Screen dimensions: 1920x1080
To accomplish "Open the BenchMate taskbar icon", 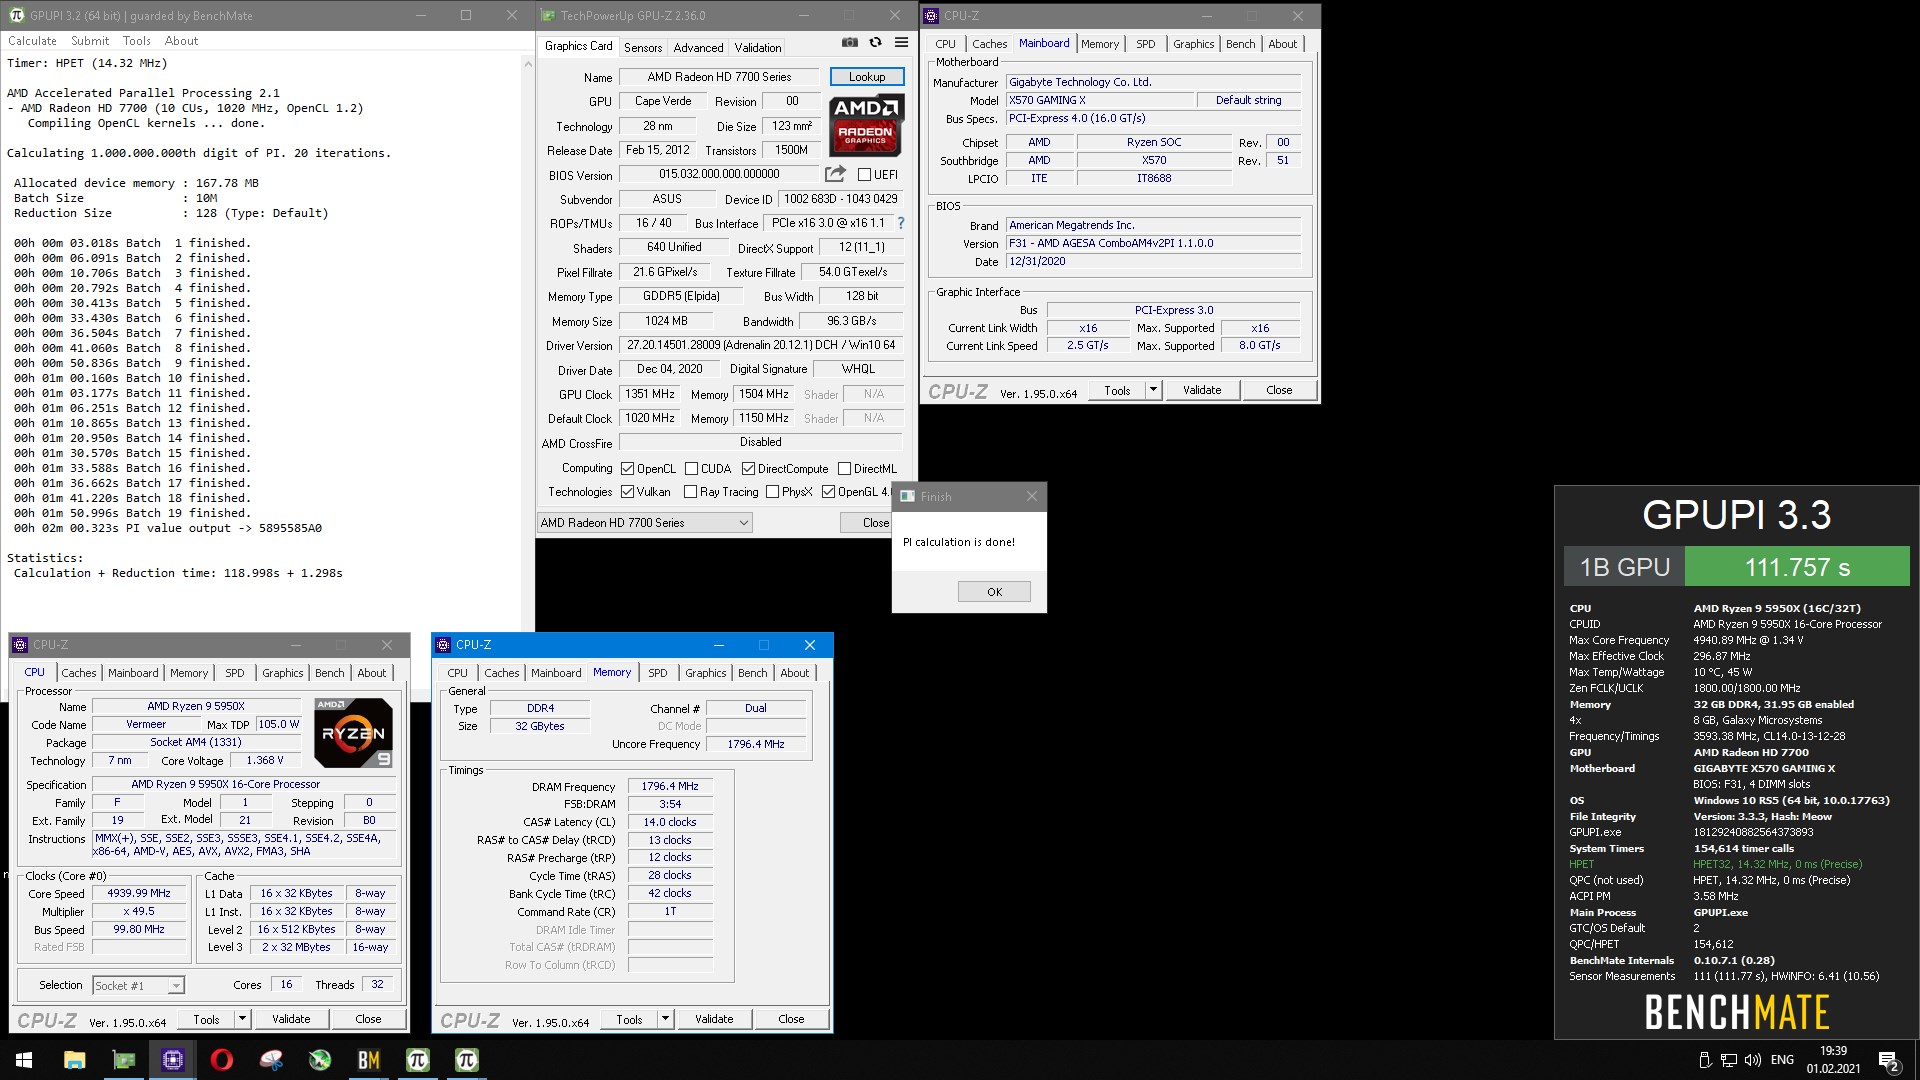I will tap(369, 1060).
